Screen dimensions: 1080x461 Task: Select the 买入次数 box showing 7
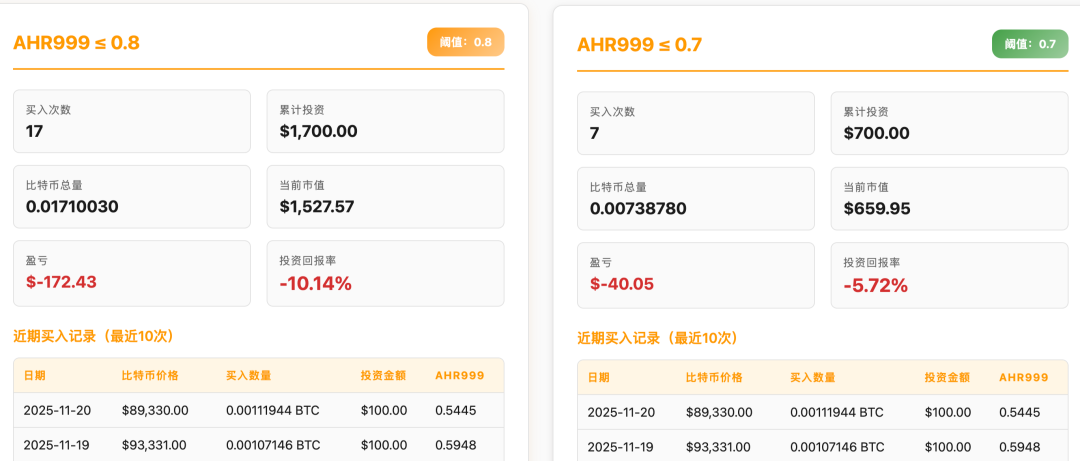tap(696, 123)
